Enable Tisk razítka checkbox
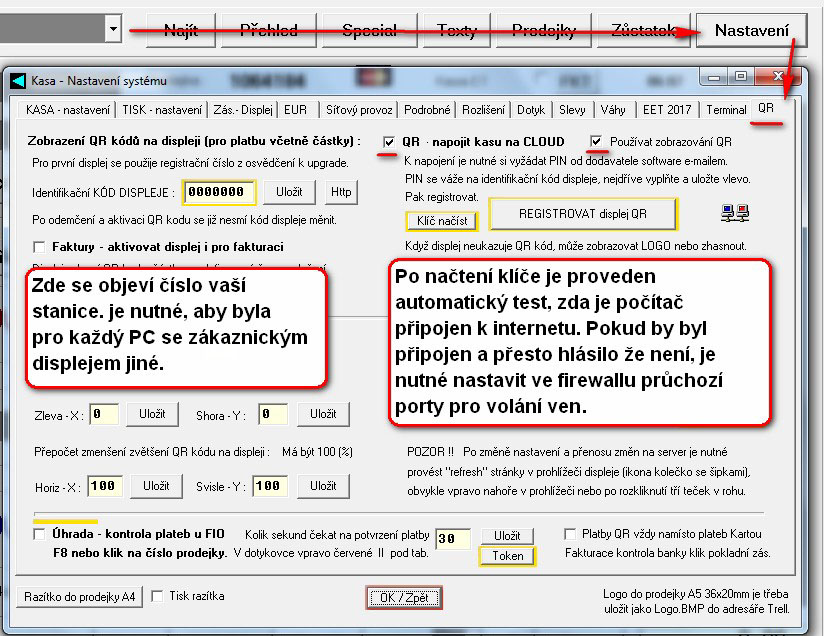This screenshot has width=824, height=636. point(157,597)
